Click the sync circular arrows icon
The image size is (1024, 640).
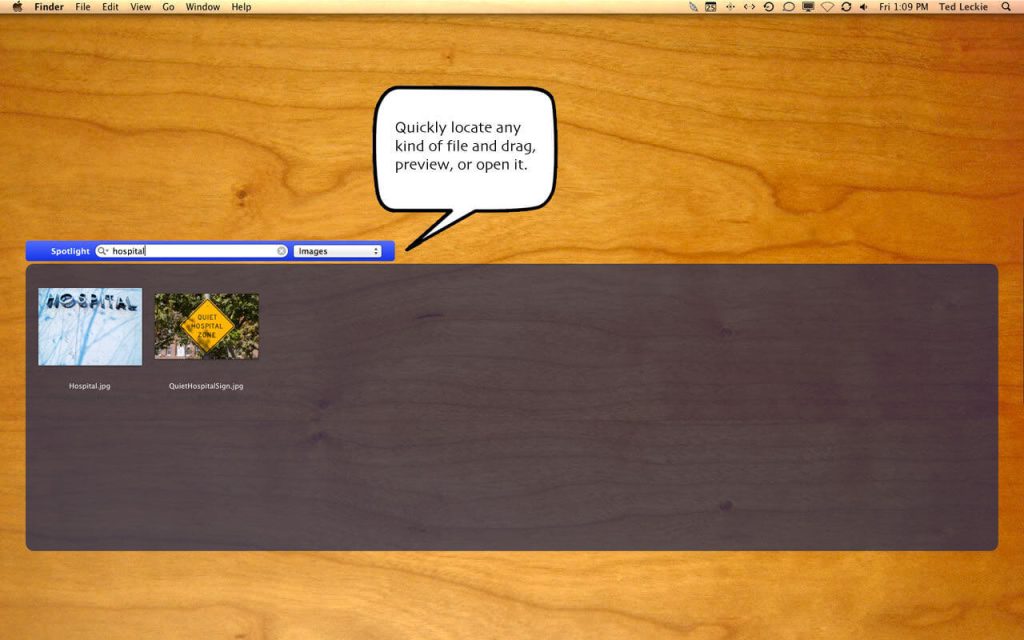point(846,7)
